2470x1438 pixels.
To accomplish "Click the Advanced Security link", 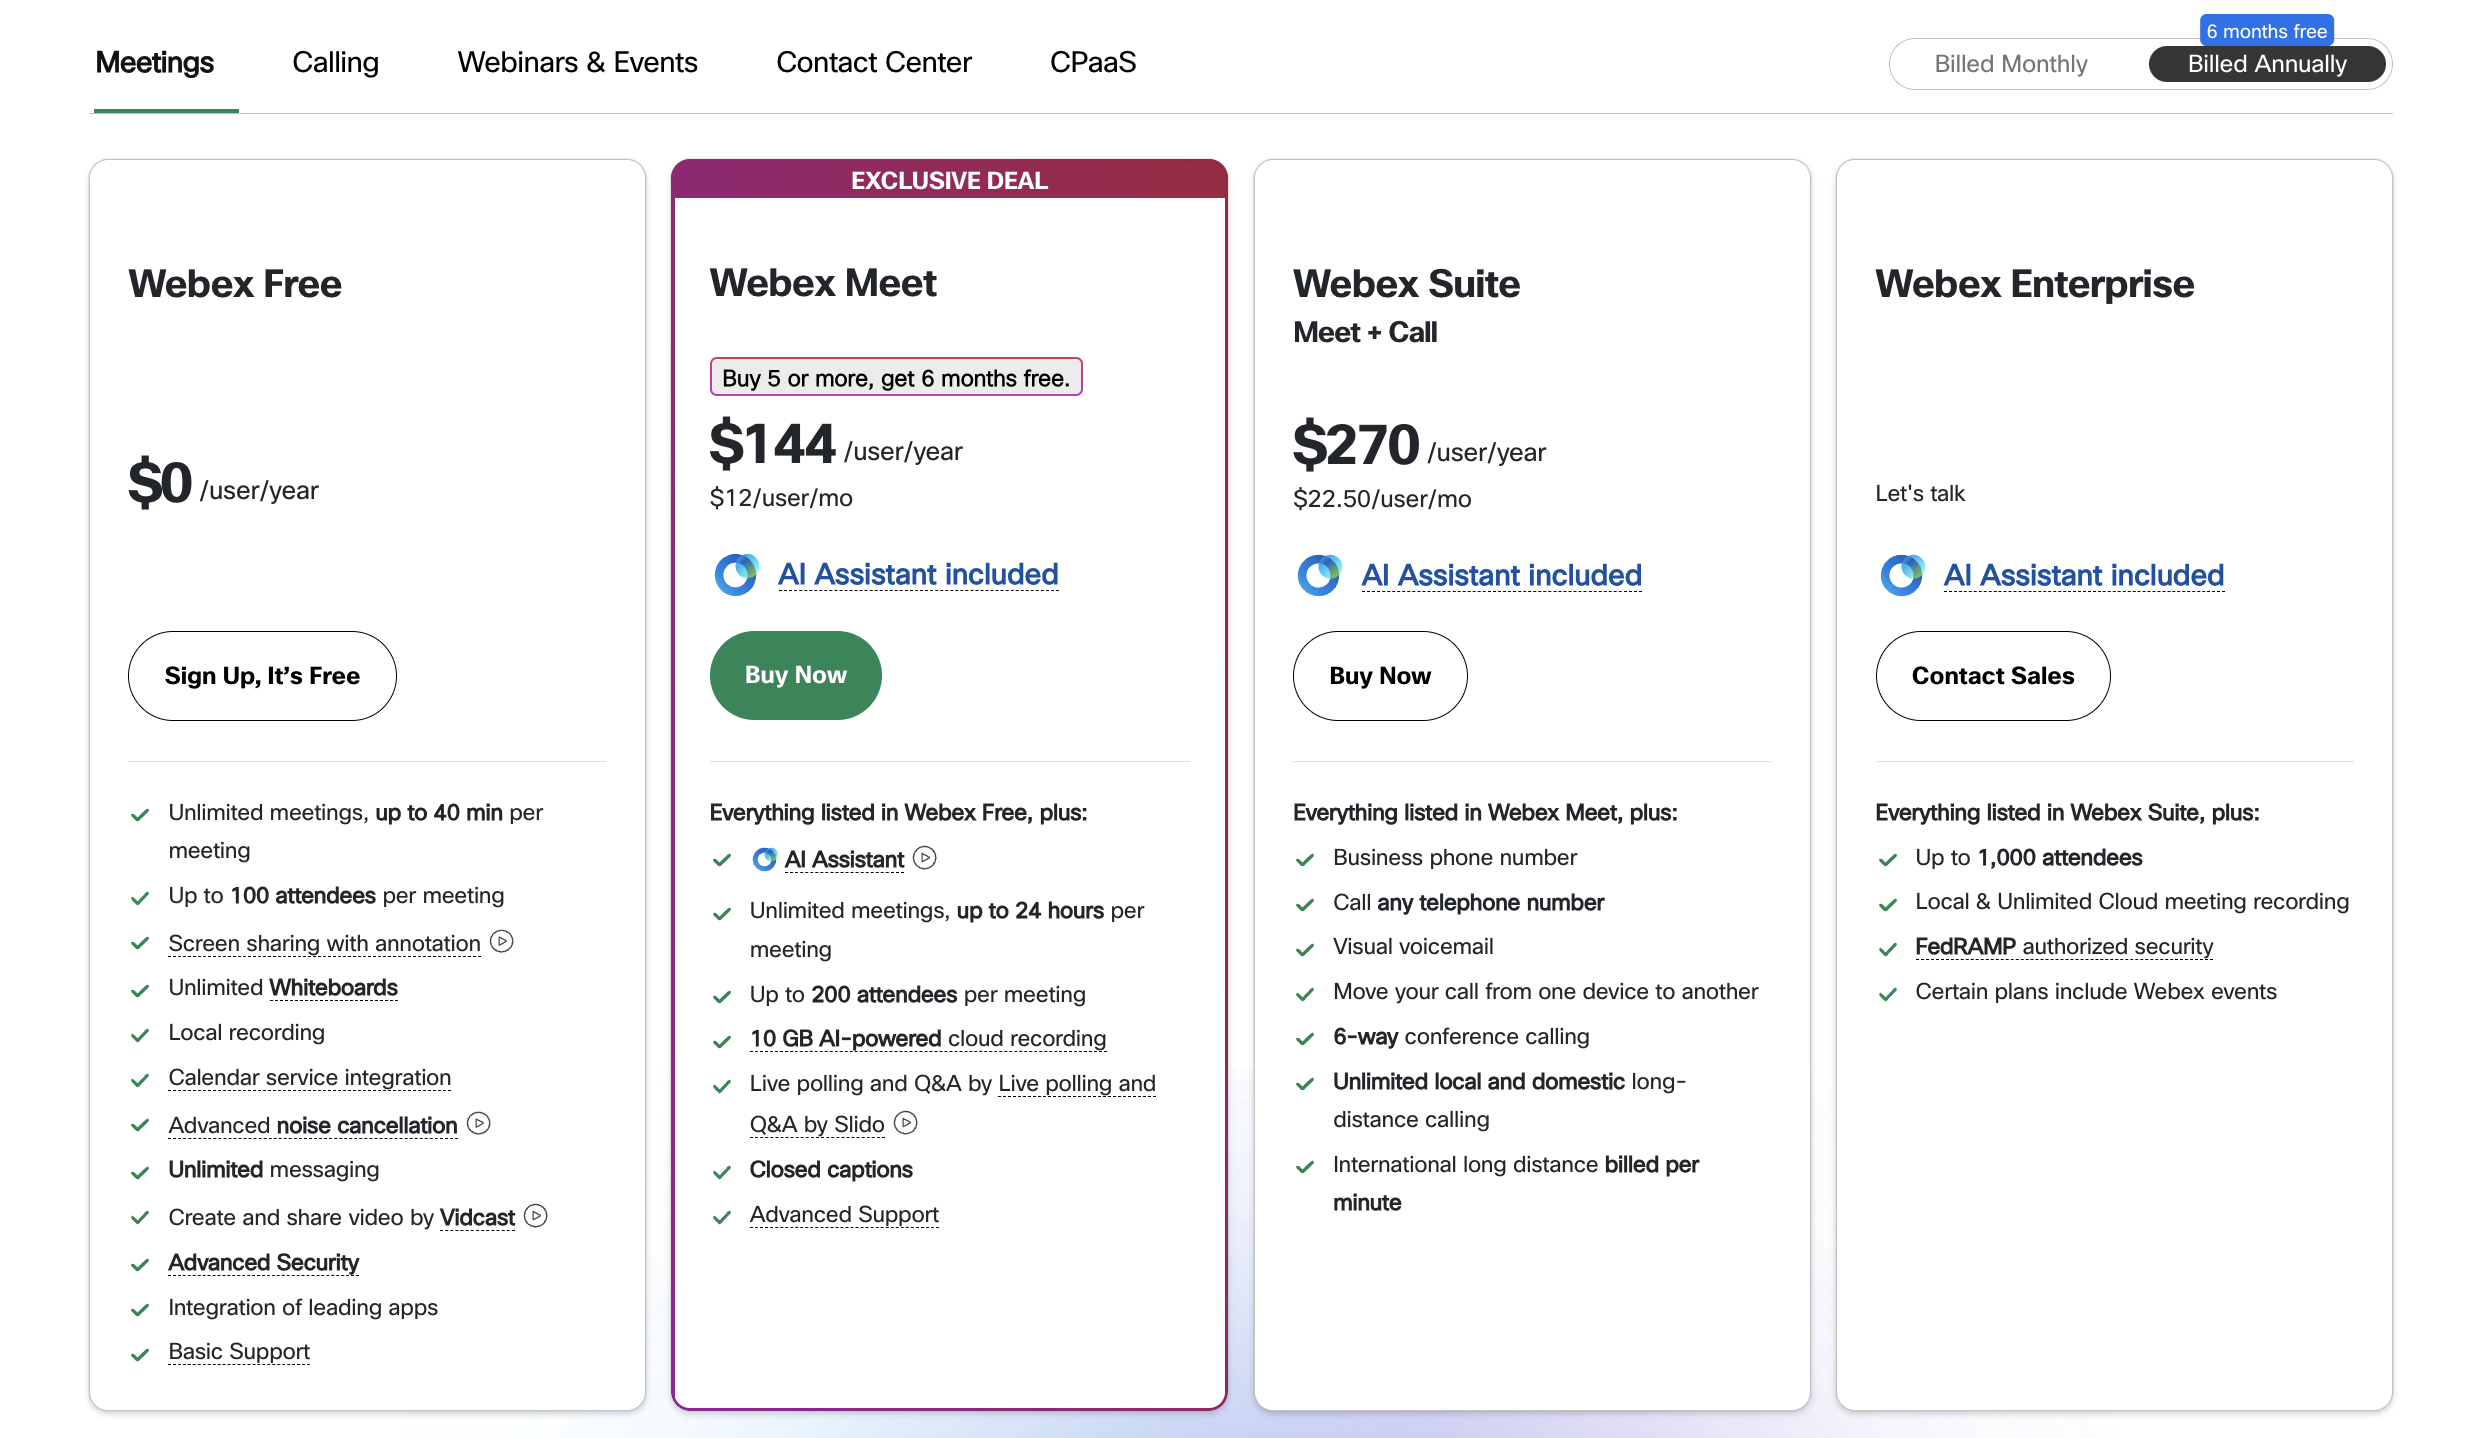I will click(263, 1262).
